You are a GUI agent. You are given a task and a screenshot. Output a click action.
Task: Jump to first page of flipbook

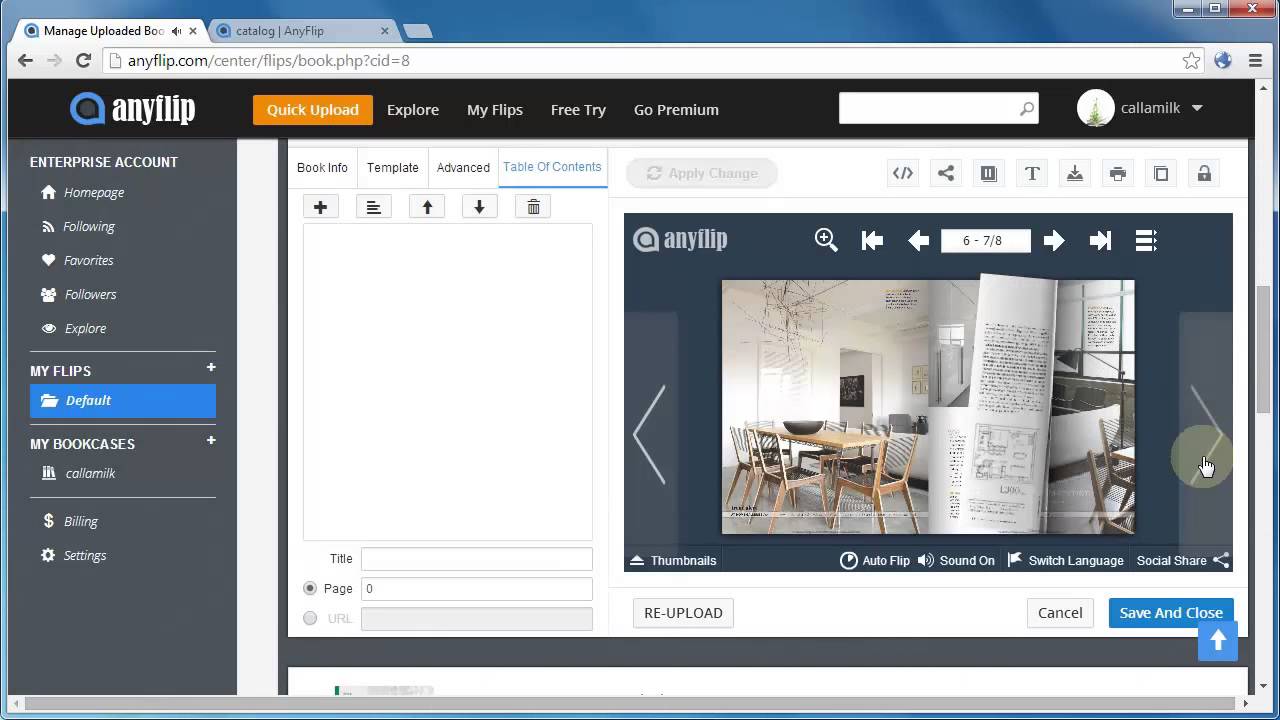pos(872,240)
